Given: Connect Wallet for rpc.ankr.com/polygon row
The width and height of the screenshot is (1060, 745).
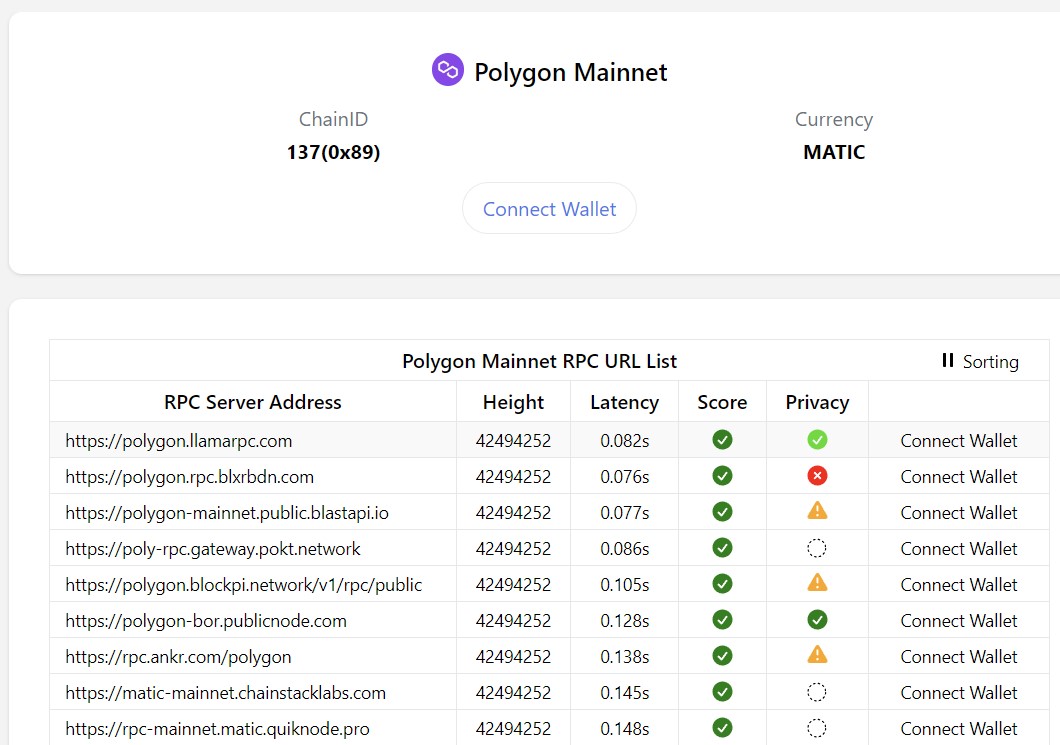Looking at the screenshot, I should (959, 656).
